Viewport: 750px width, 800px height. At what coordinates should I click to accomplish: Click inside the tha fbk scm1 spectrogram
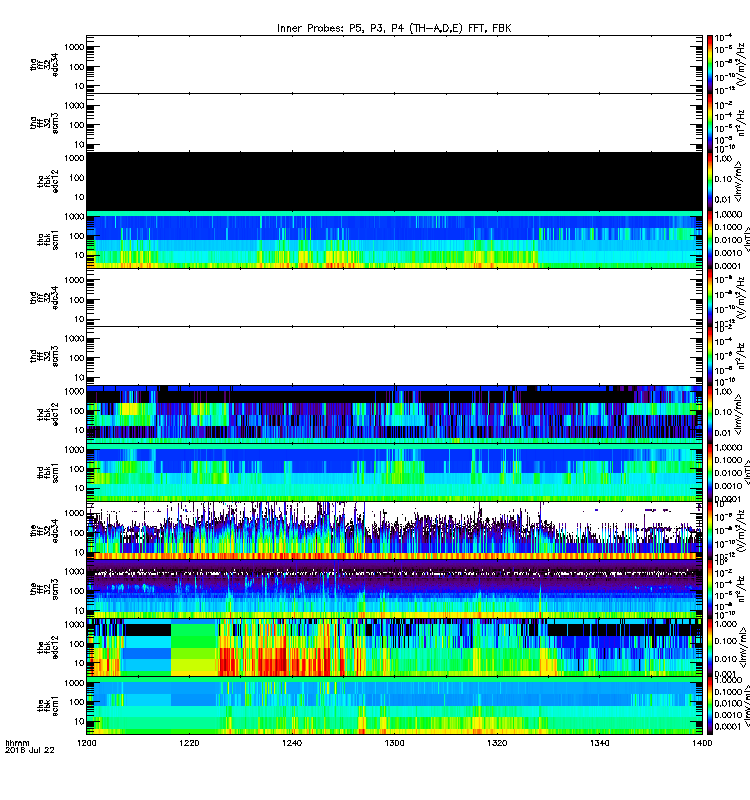(x=394, y=240)
